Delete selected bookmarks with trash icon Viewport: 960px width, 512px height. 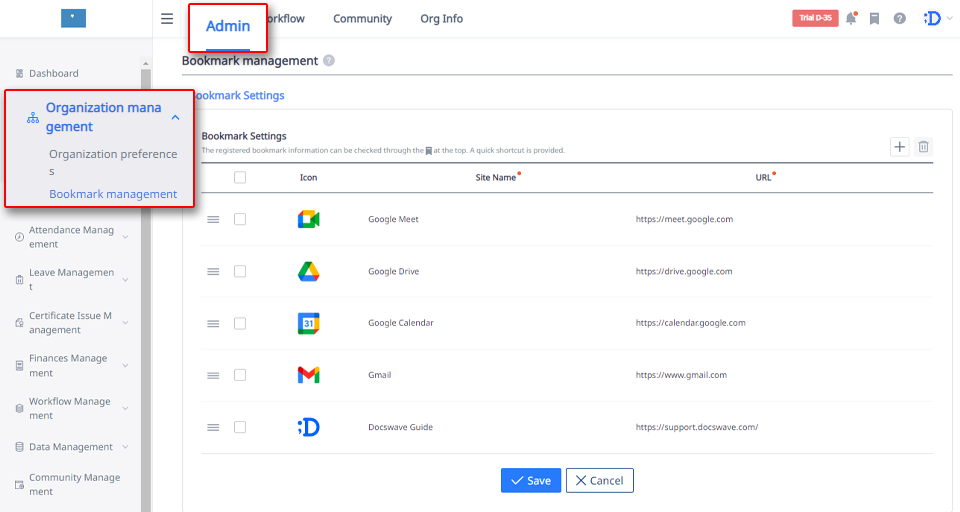[x=923, y=146]
